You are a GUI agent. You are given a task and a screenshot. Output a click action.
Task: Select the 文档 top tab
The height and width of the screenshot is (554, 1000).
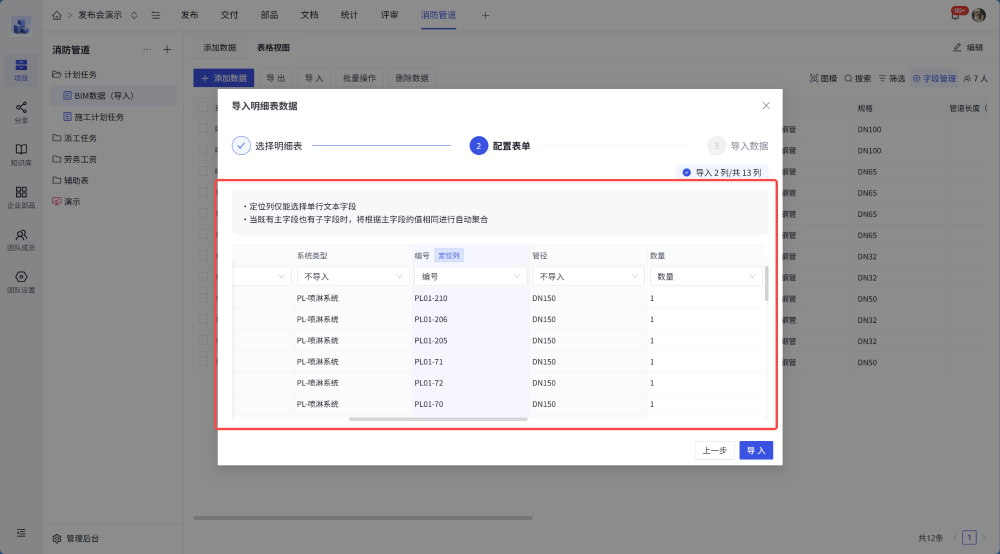(x=309, y=15)
